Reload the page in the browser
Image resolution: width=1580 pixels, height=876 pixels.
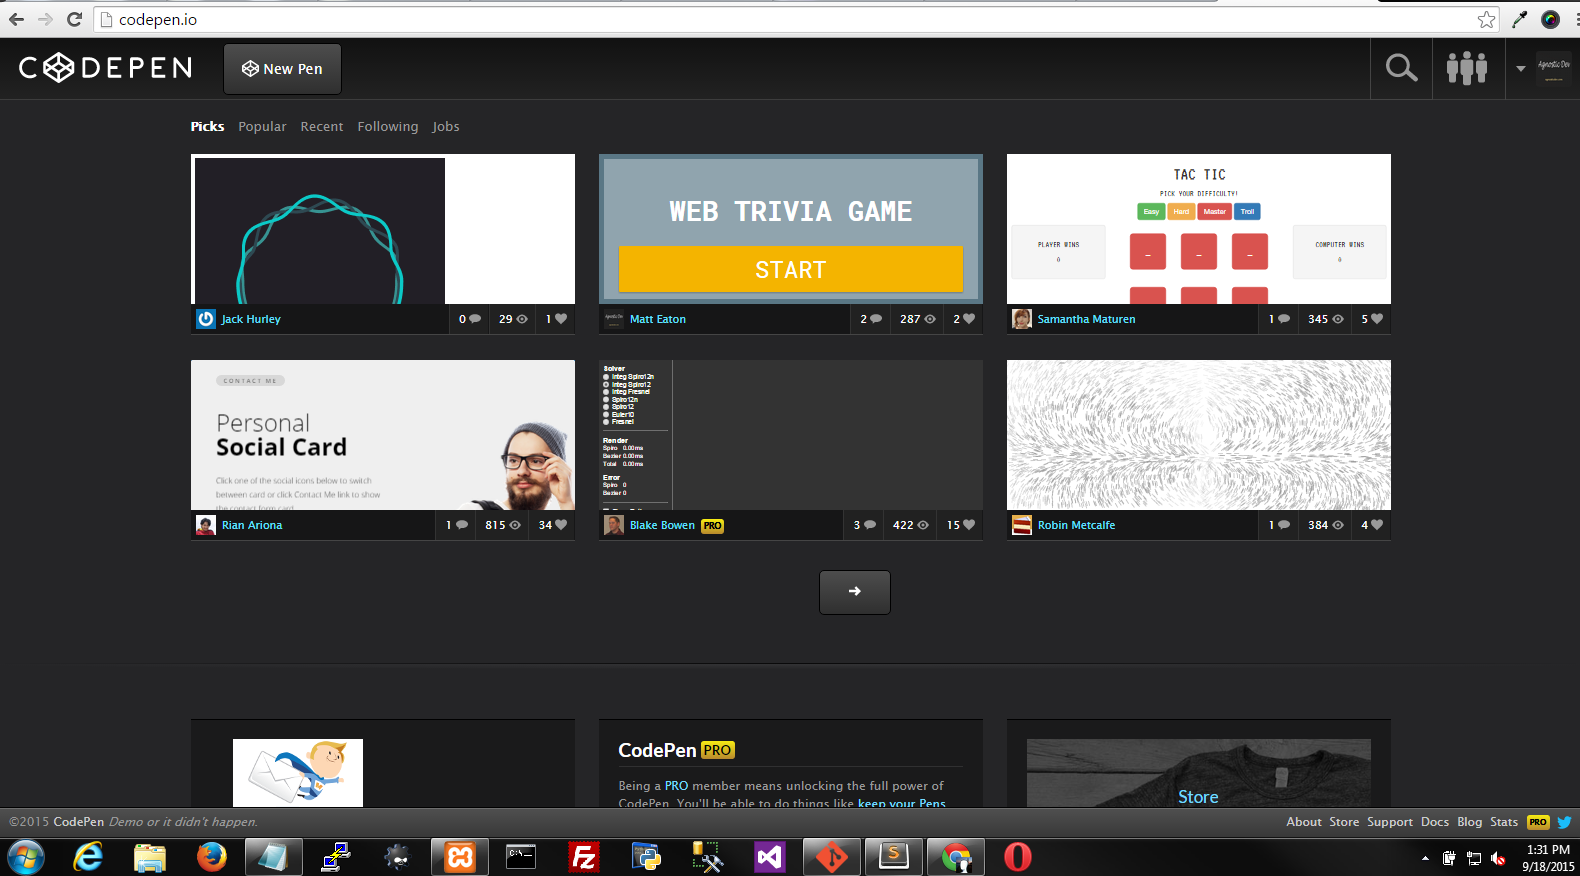[x=74, y=19]
